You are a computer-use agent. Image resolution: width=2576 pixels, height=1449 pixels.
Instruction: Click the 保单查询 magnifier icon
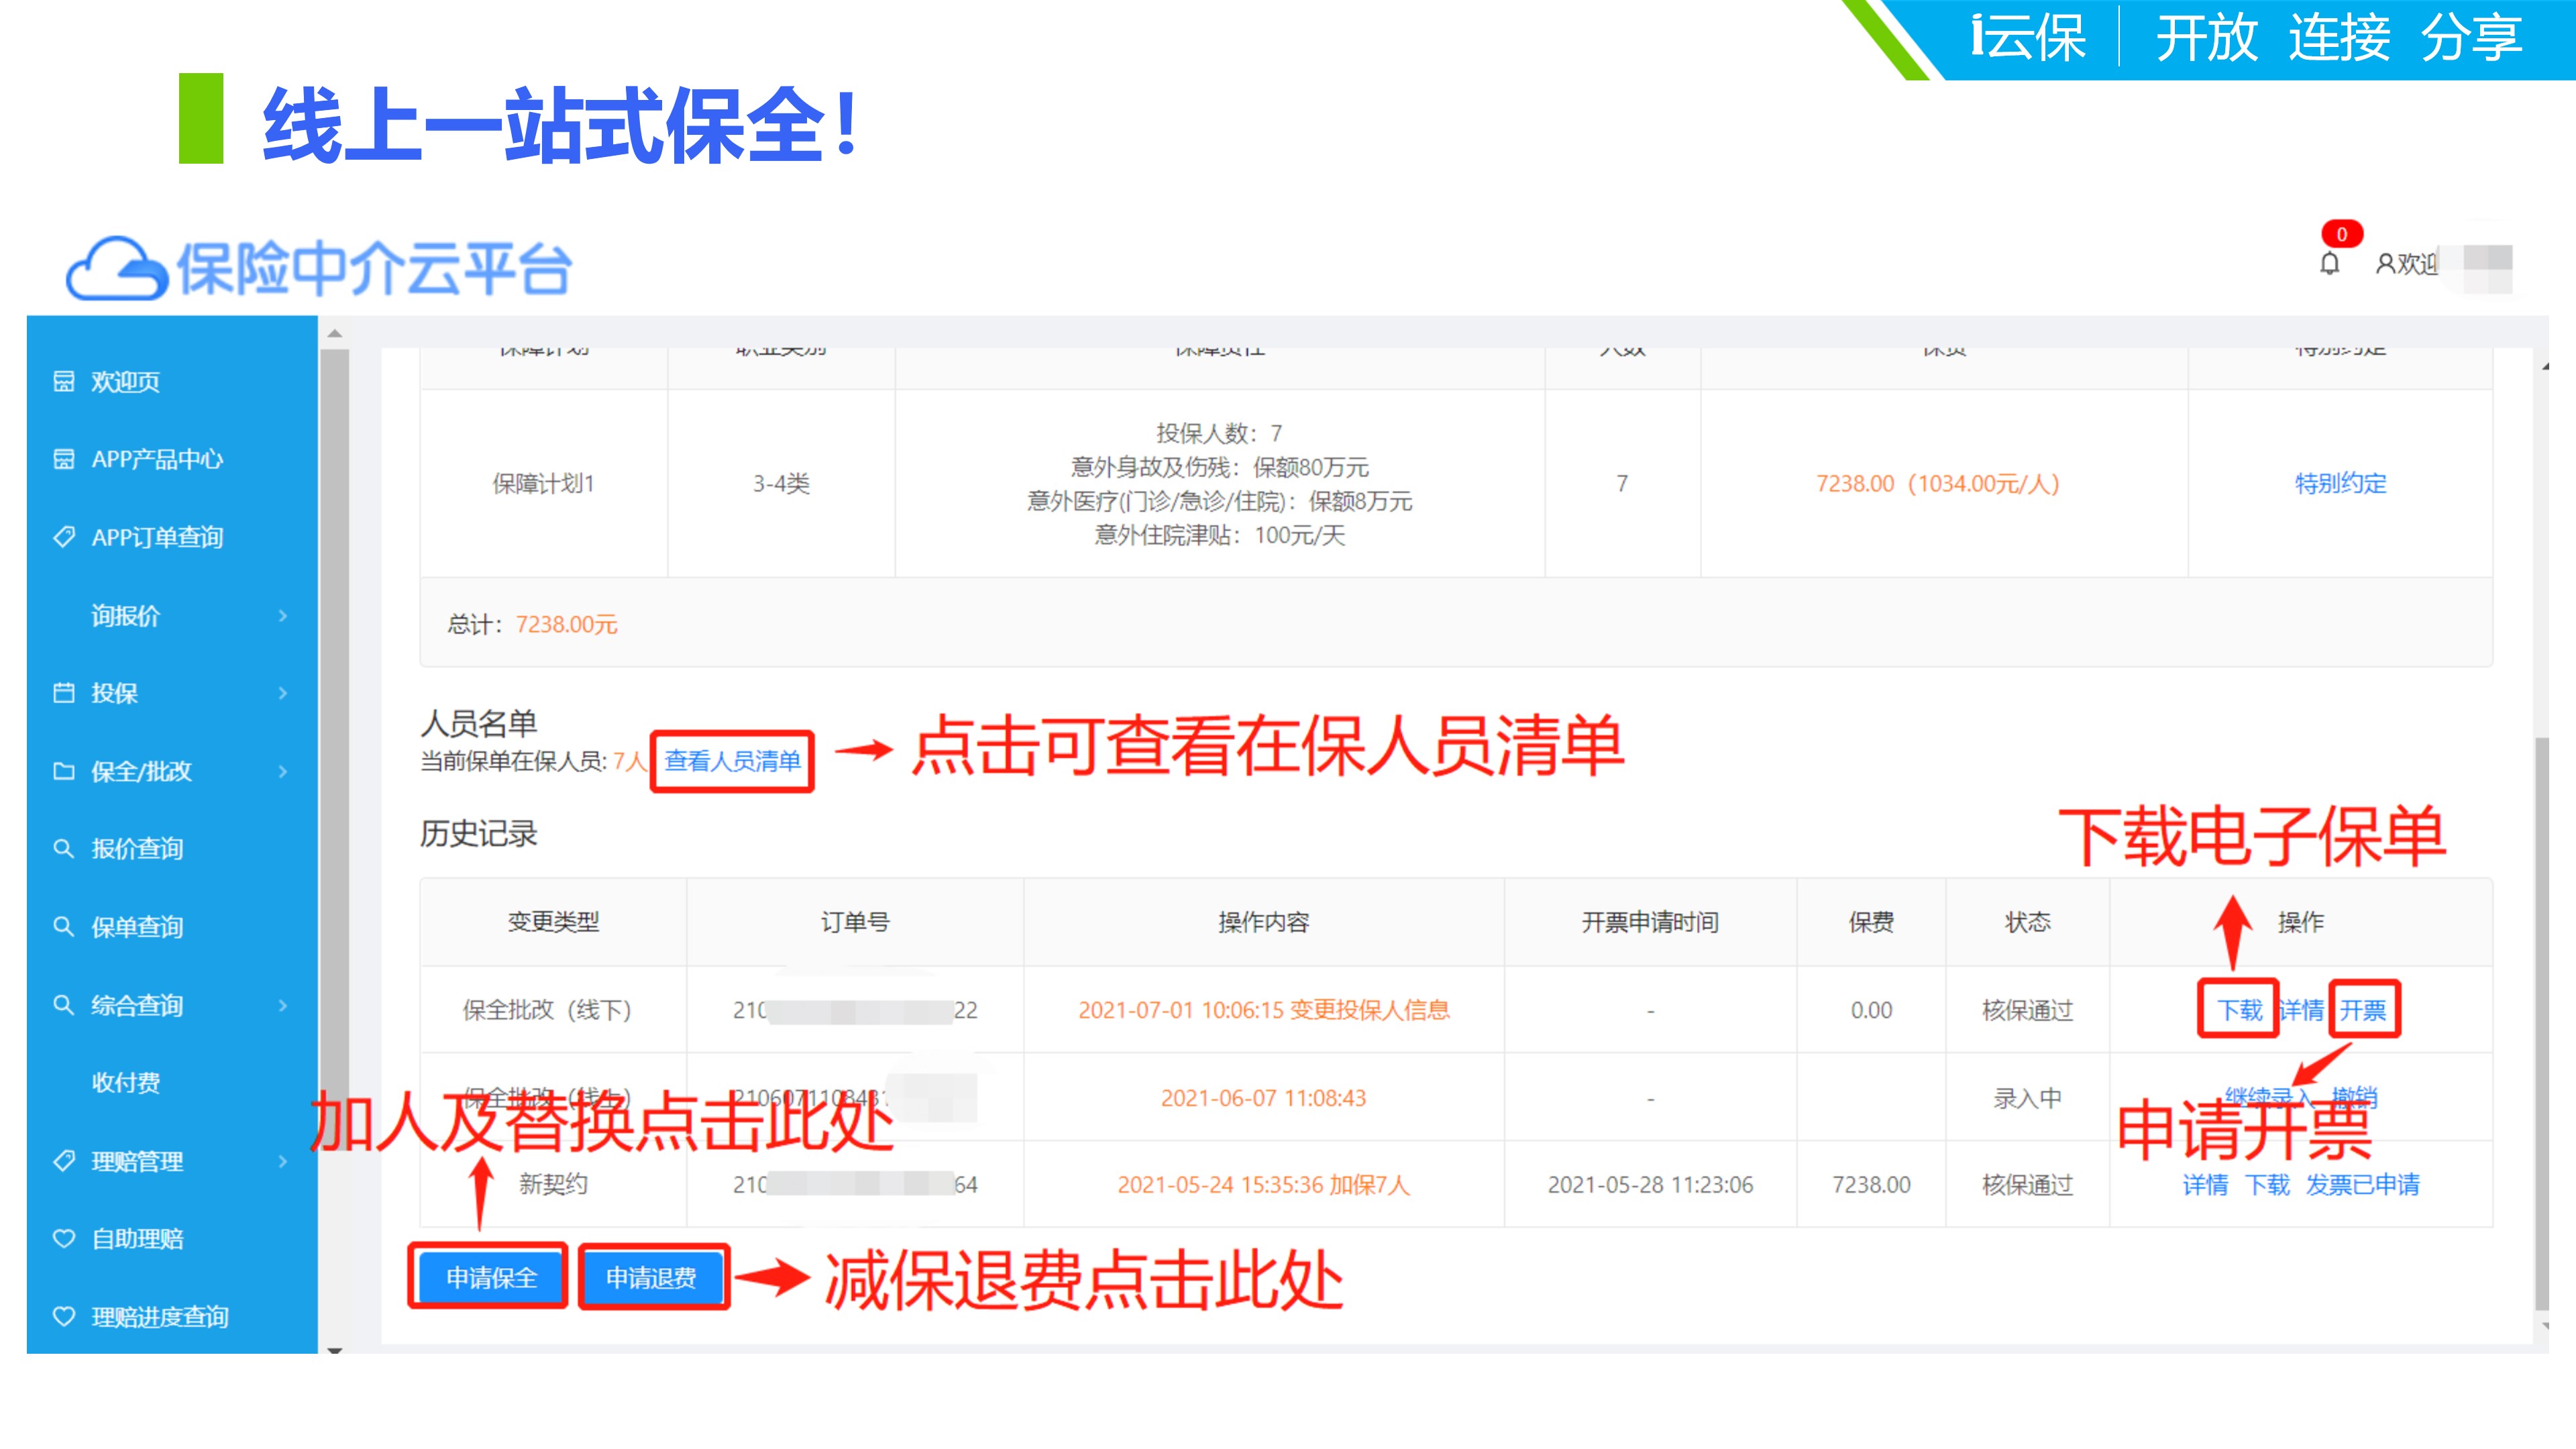click(64, 927)
